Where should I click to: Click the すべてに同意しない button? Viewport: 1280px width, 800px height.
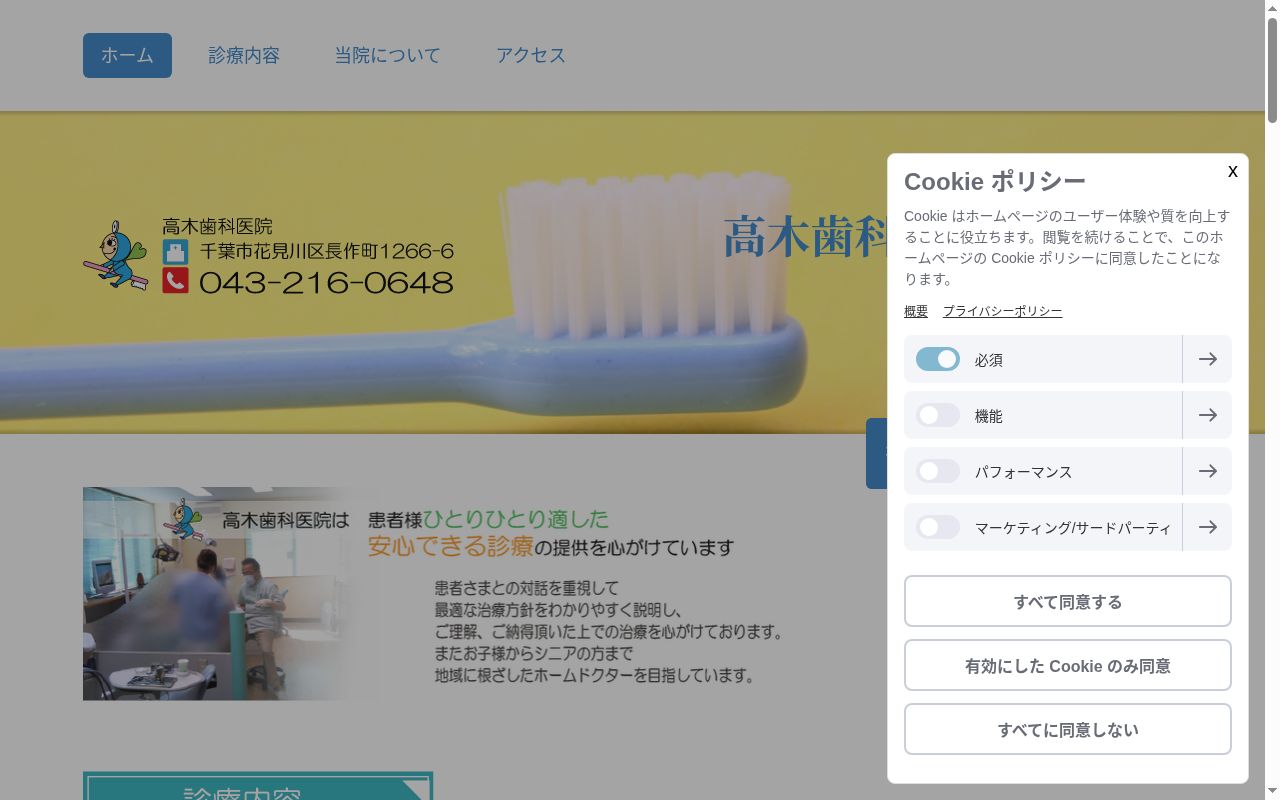point(1068,729)
